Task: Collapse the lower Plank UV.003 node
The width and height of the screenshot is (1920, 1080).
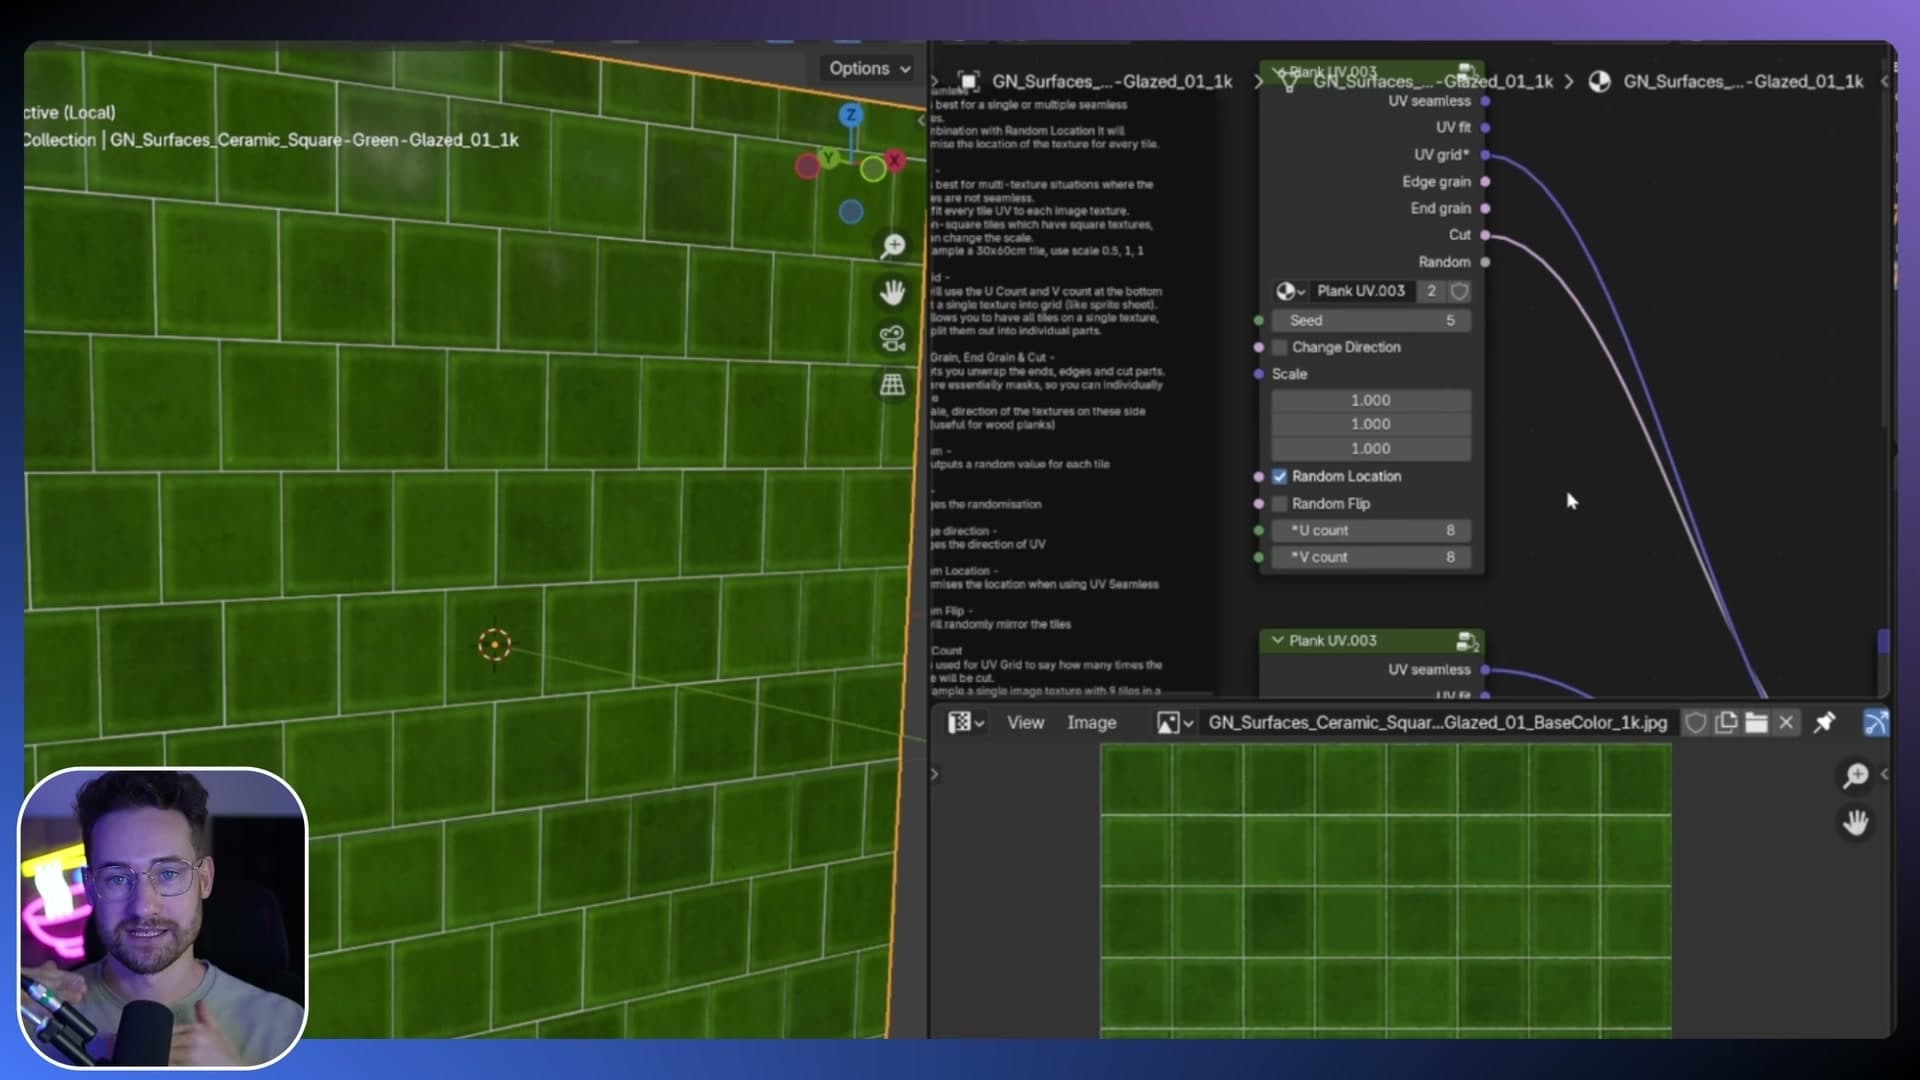Action: (x=1277, y=640)
